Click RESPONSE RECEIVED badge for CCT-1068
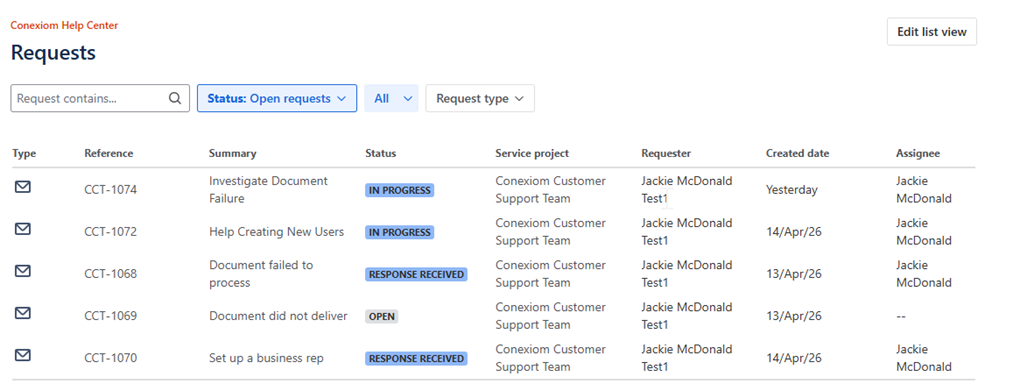This screenshot has height=391, width=1013. (x=416, y=274)
